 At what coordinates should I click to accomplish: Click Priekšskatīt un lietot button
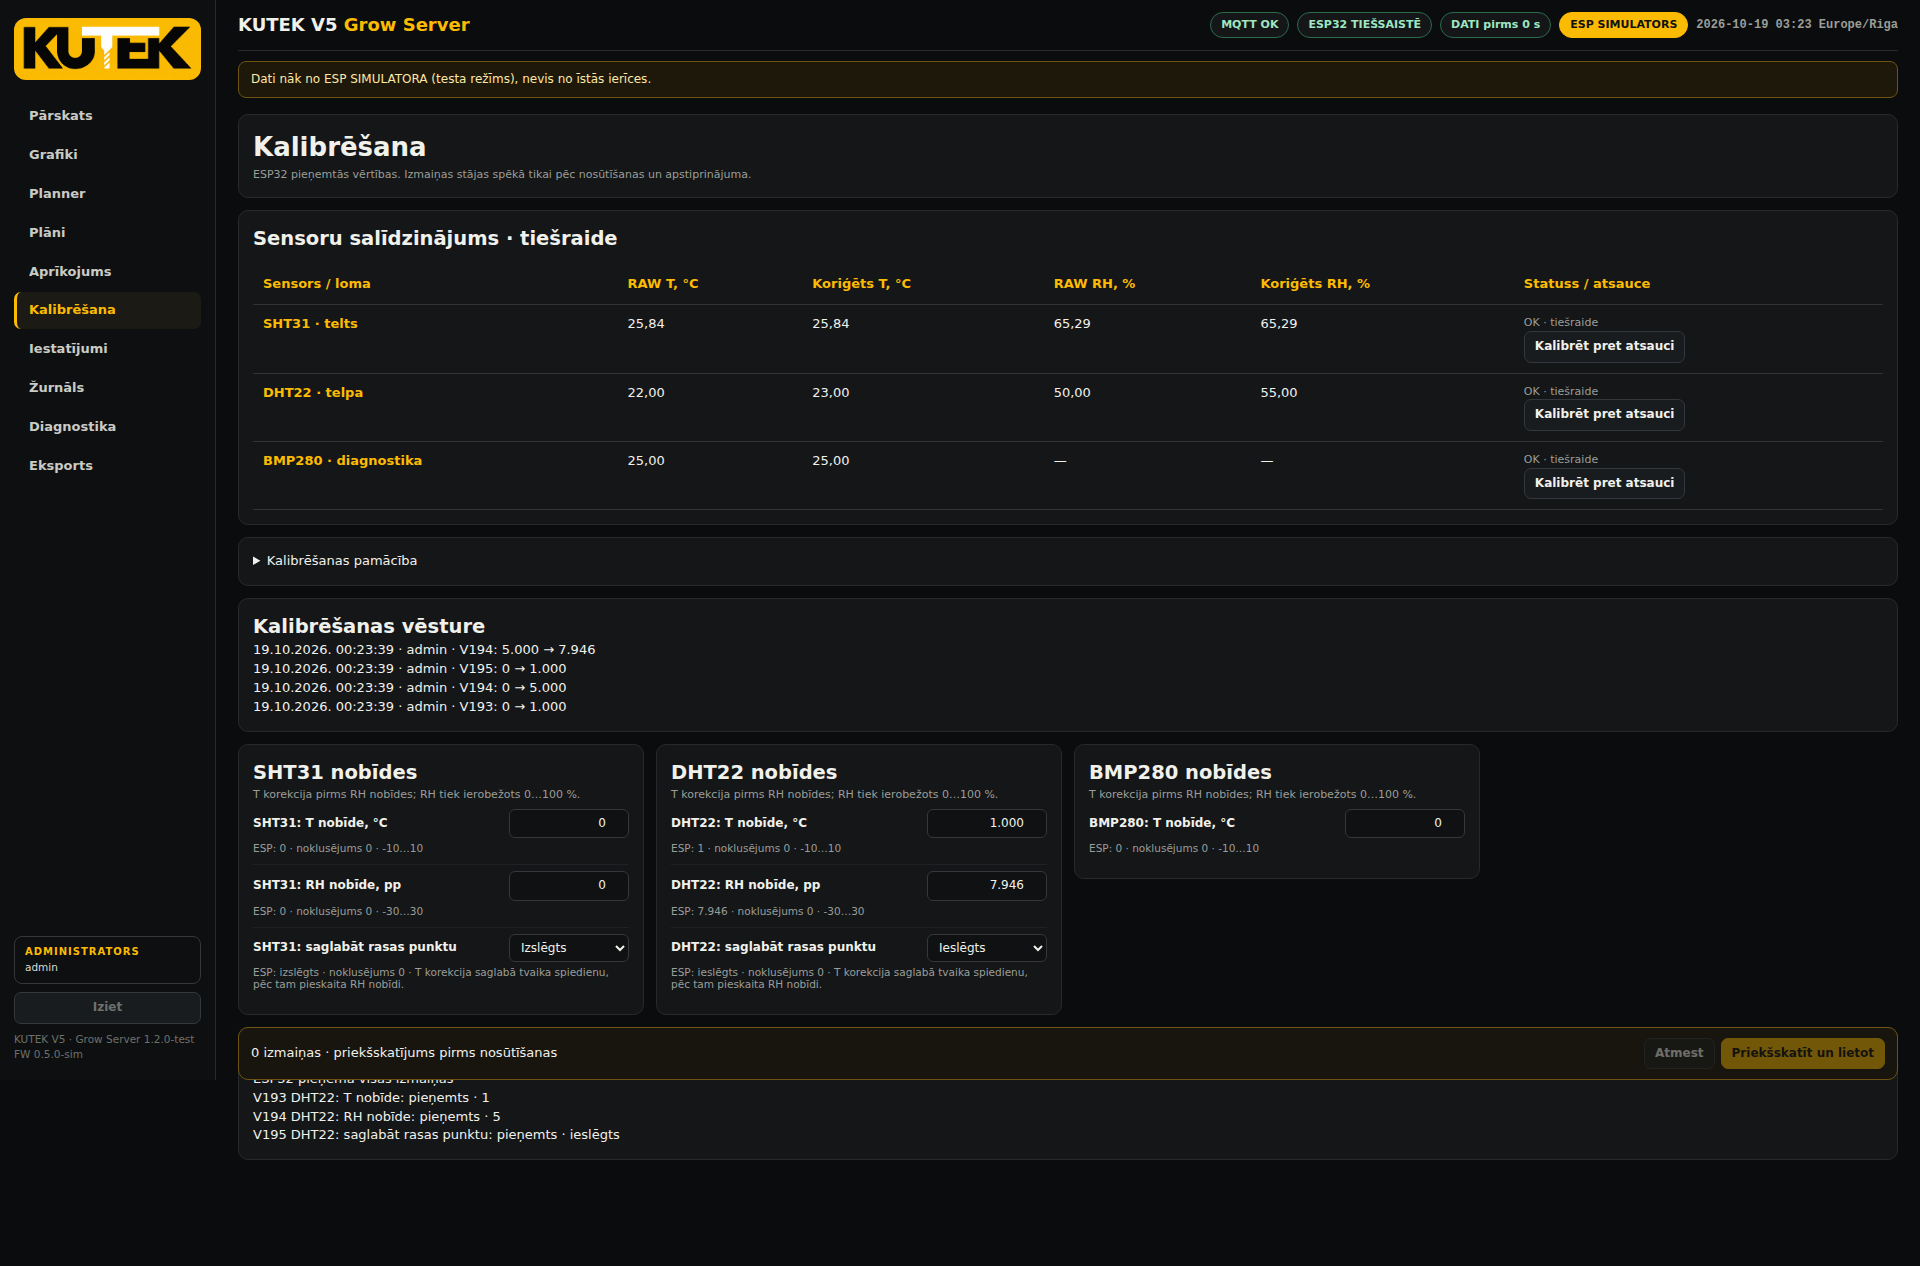[x=1802, y=1053]
